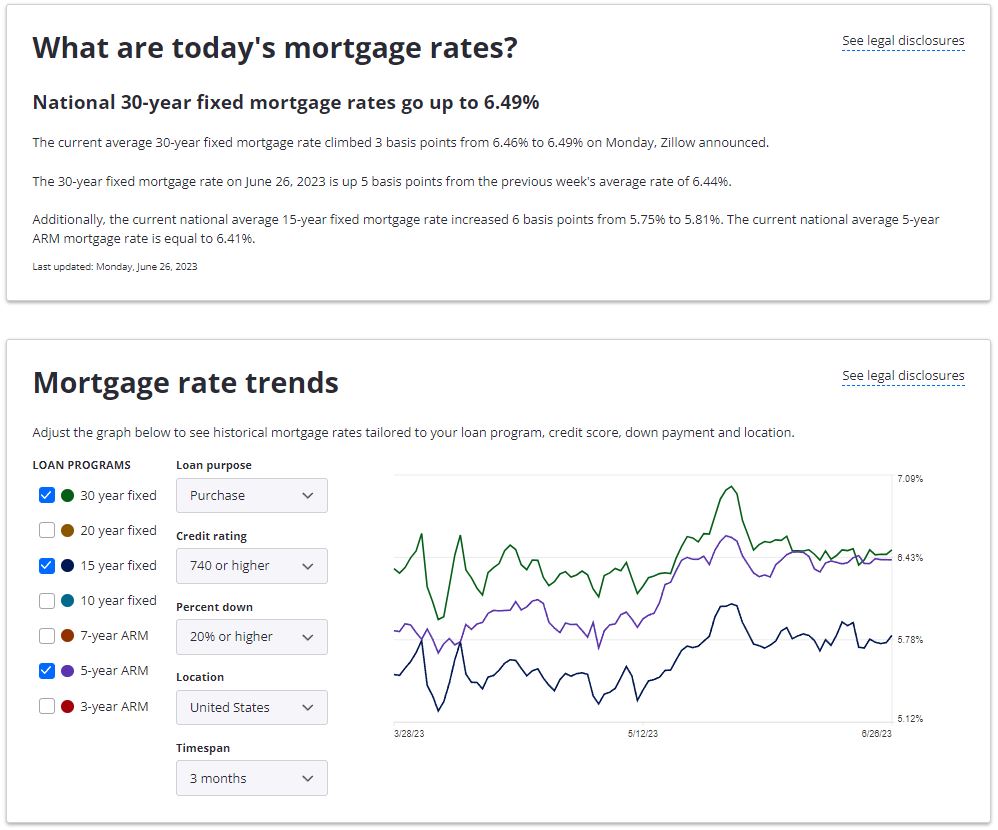Click legal disclosures link beside Mortgage rate trends
Viewport: 998px width, 830px height.
click(903, 376)
